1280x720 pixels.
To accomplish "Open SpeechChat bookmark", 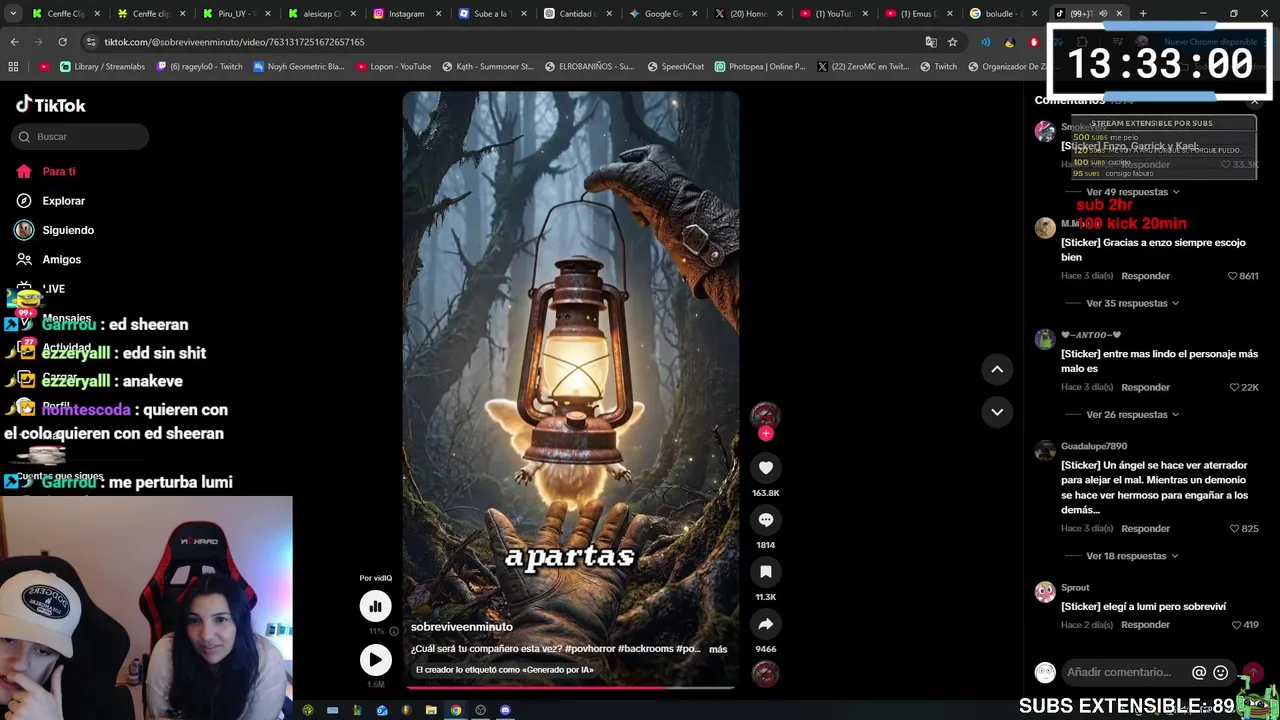I will point(676,67).
